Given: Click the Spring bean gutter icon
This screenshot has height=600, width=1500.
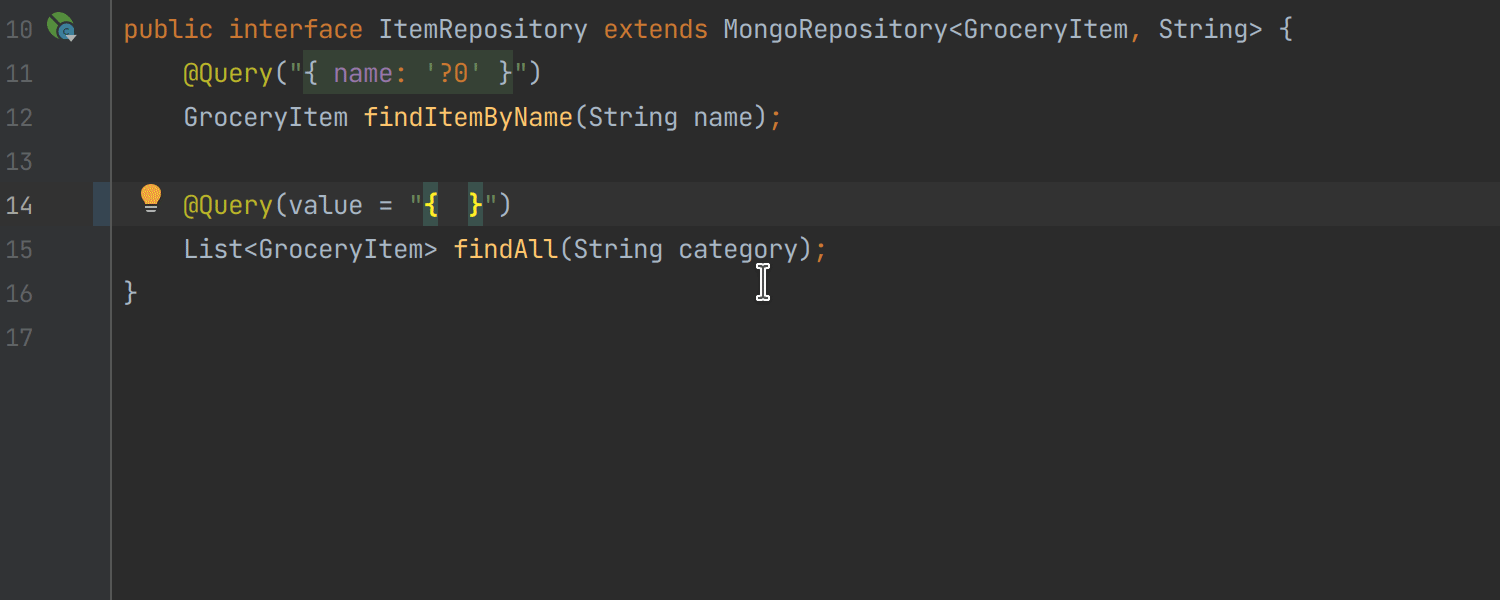Looking at the screenshot, I should 62,27.
